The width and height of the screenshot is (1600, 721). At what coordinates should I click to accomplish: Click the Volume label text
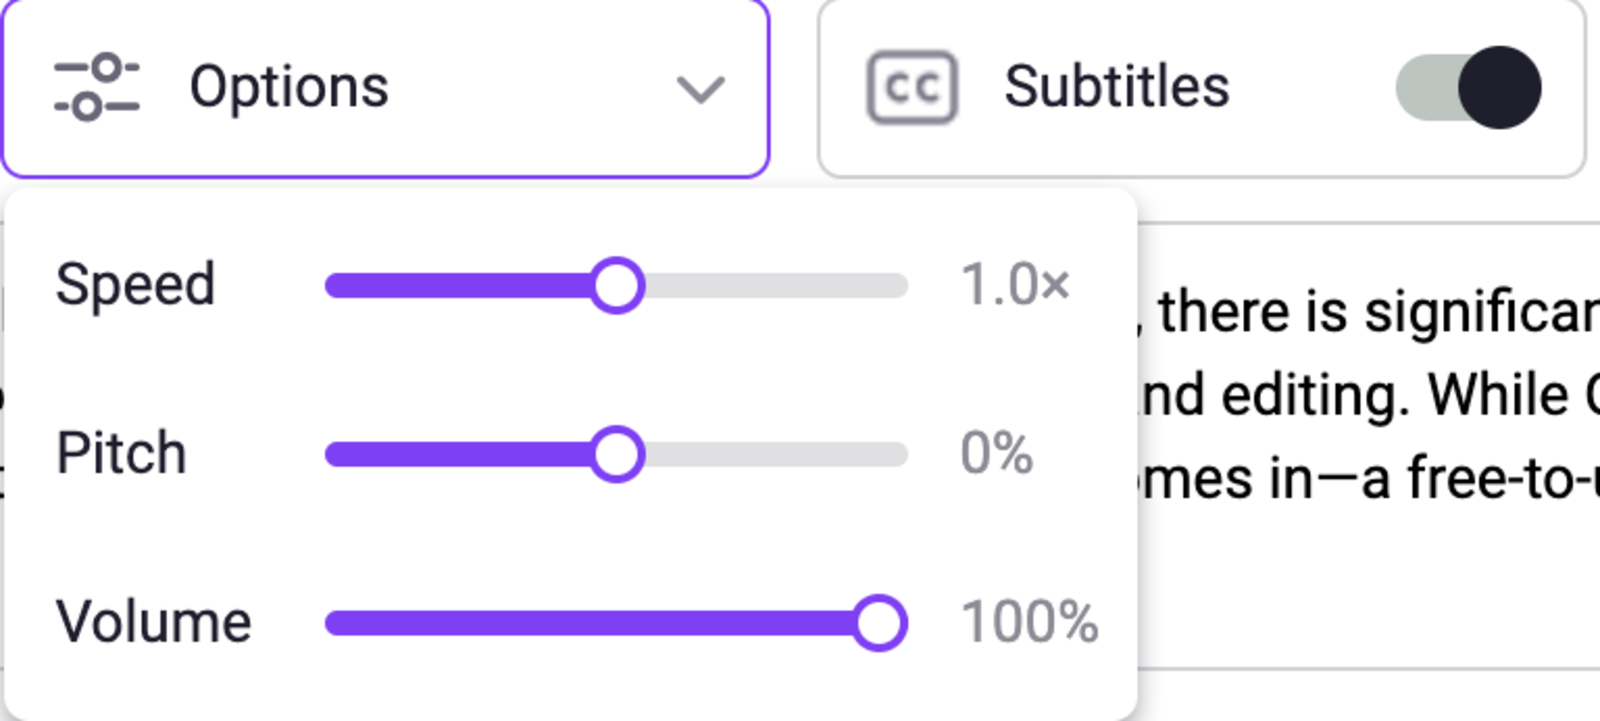click(155, 622)
